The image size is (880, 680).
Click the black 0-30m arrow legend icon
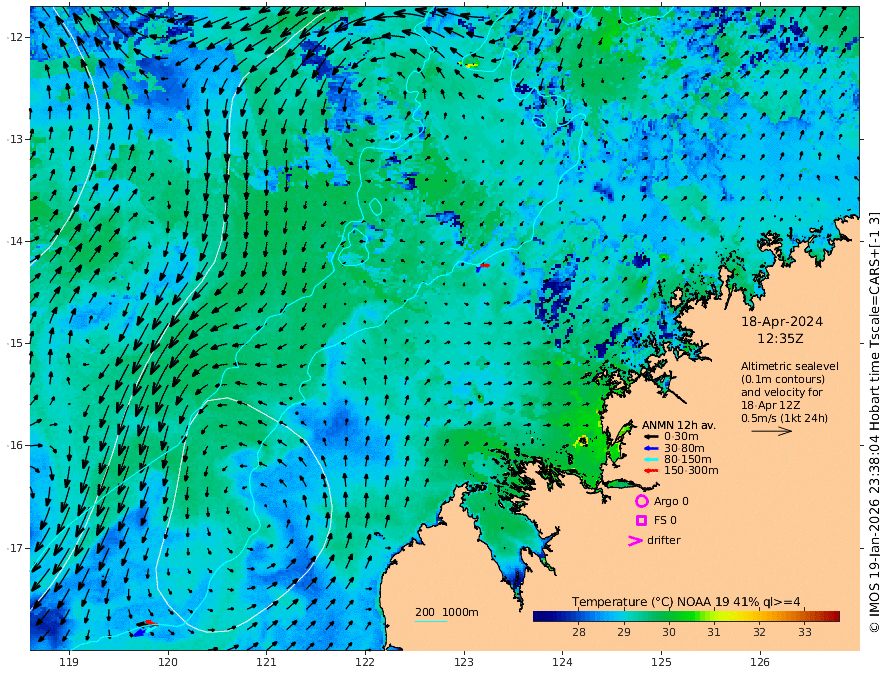[x=650, y=437]
